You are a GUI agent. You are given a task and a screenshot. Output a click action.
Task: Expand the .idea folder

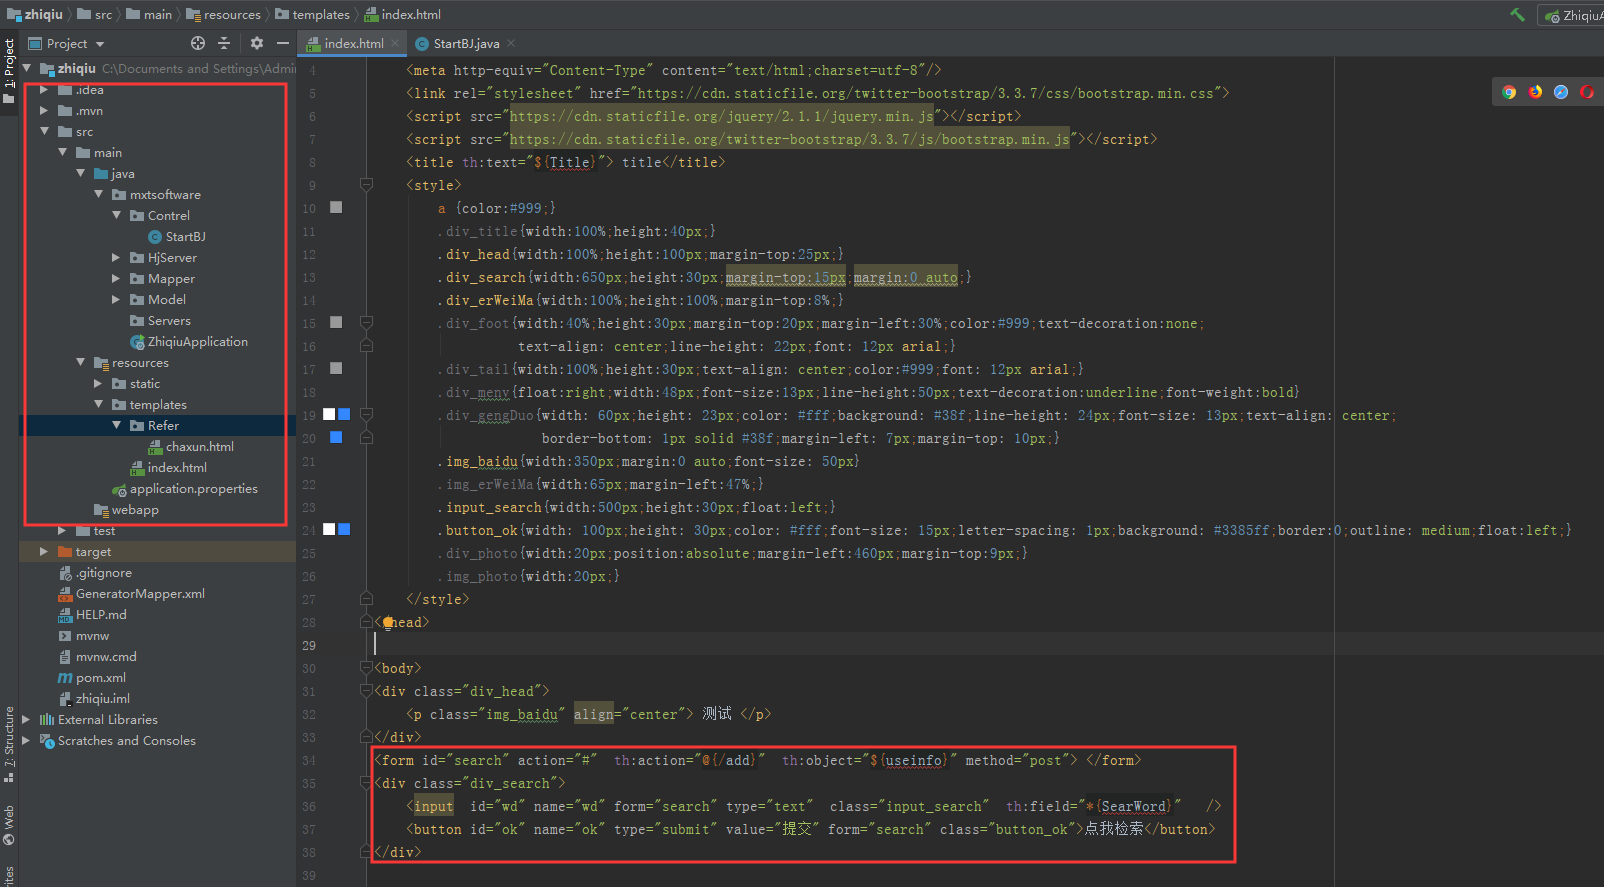44,90
